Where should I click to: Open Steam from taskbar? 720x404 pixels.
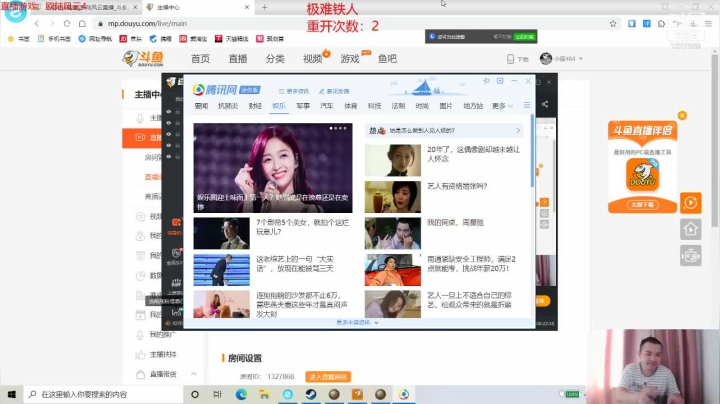(311, 394)
